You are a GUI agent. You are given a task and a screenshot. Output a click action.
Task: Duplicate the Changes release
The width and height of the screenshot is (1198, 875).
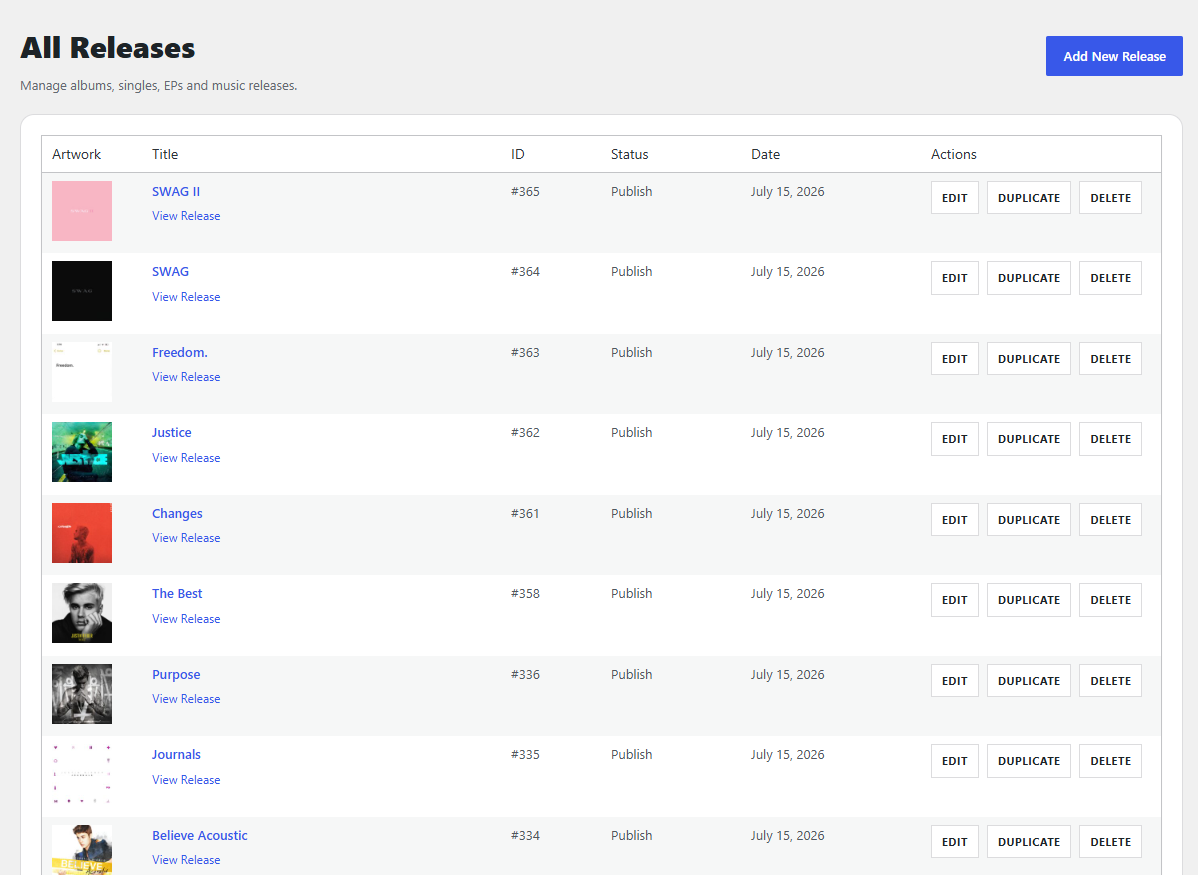pyautogui.click(x=1028, y=520)
